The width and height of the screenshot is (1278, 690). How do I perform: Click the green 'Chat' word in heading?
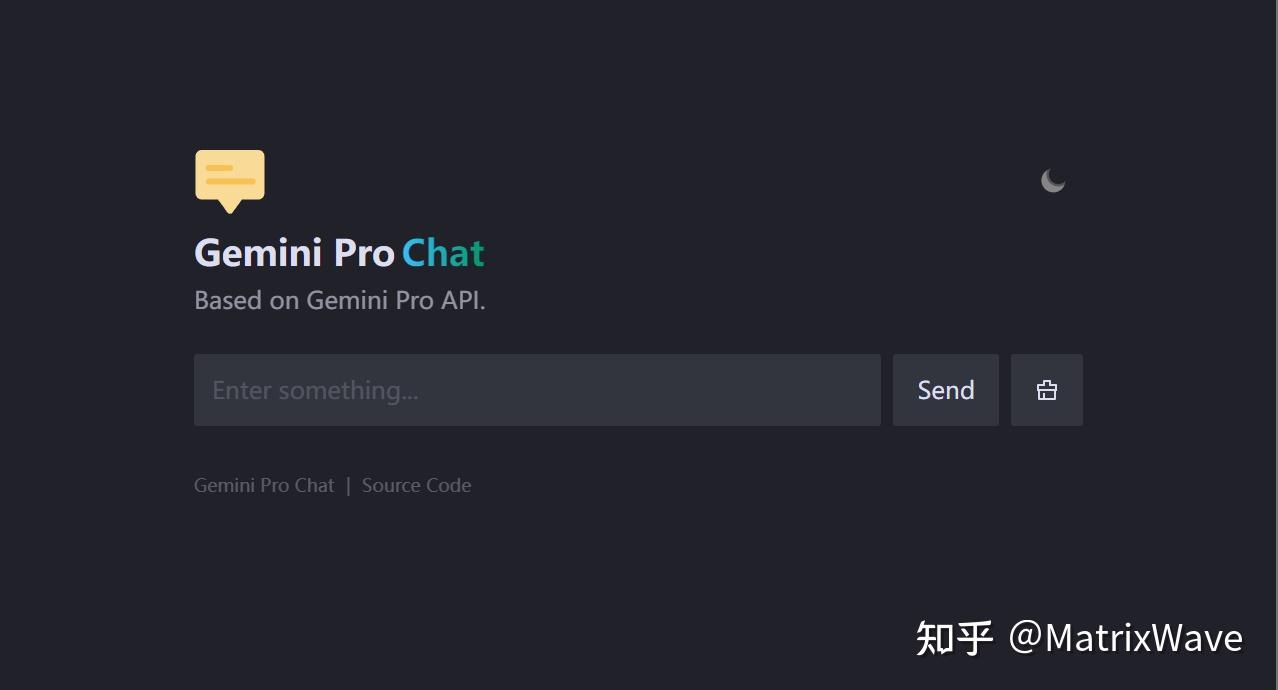[443, 253]
